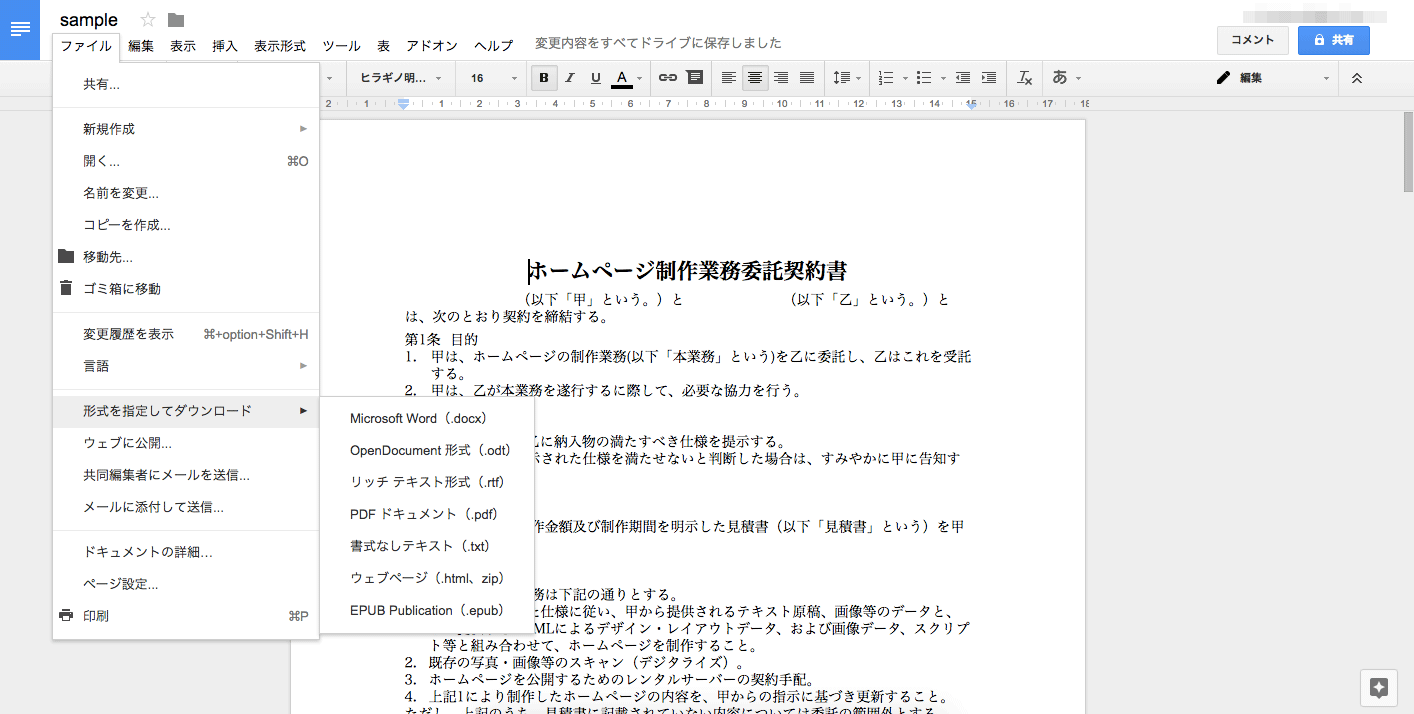Image resolution: width=1414 pixels, height=714 pixels.
Task: Toggle underline formatting
Action: 596,78
